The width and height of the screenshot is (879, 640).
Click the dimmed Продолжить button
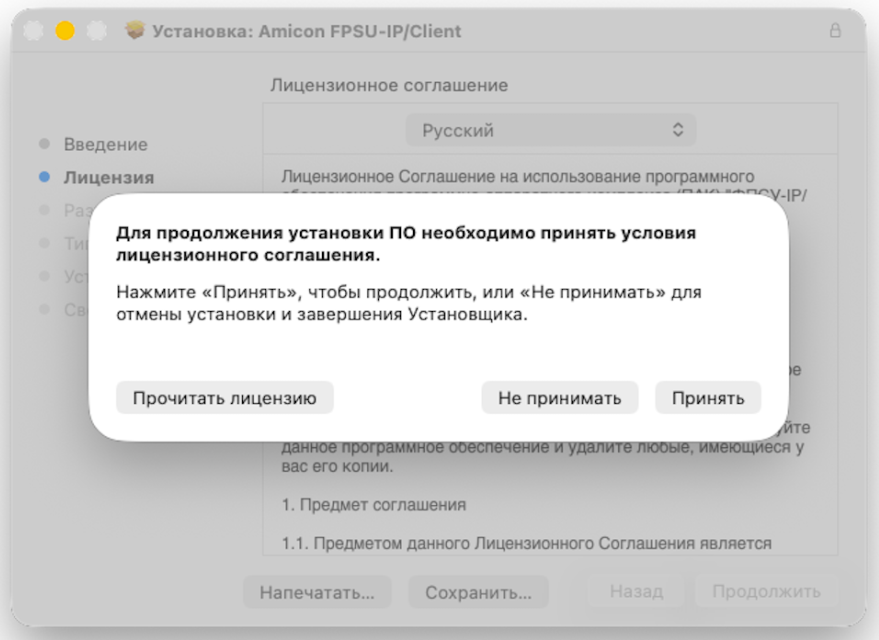pyautogui.click(x=766, y=591)
